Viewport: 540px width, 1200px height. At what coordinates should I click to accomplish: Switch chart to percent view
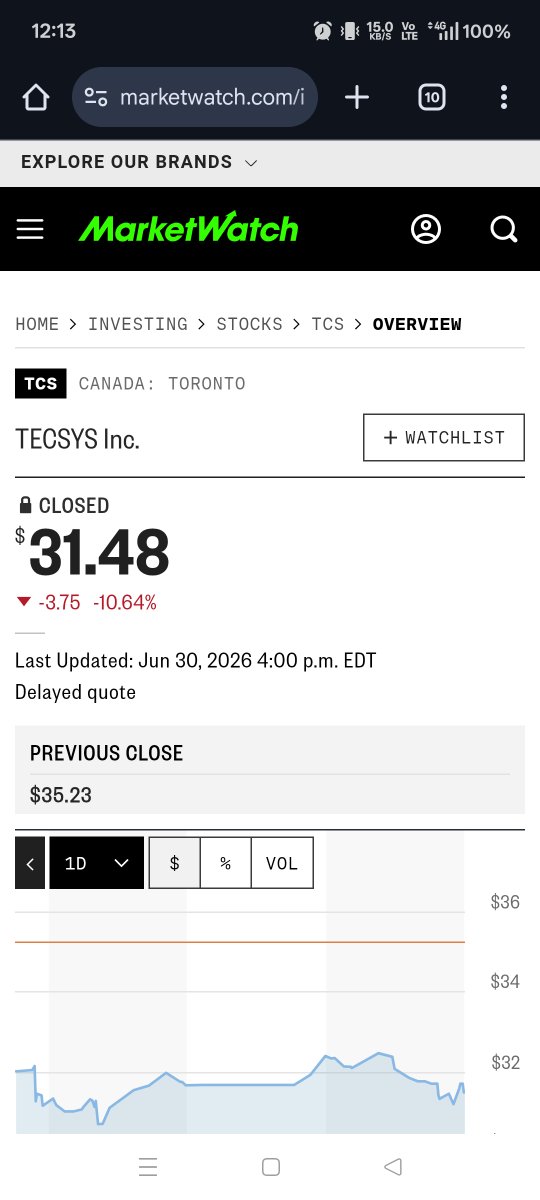coord(226,863)
